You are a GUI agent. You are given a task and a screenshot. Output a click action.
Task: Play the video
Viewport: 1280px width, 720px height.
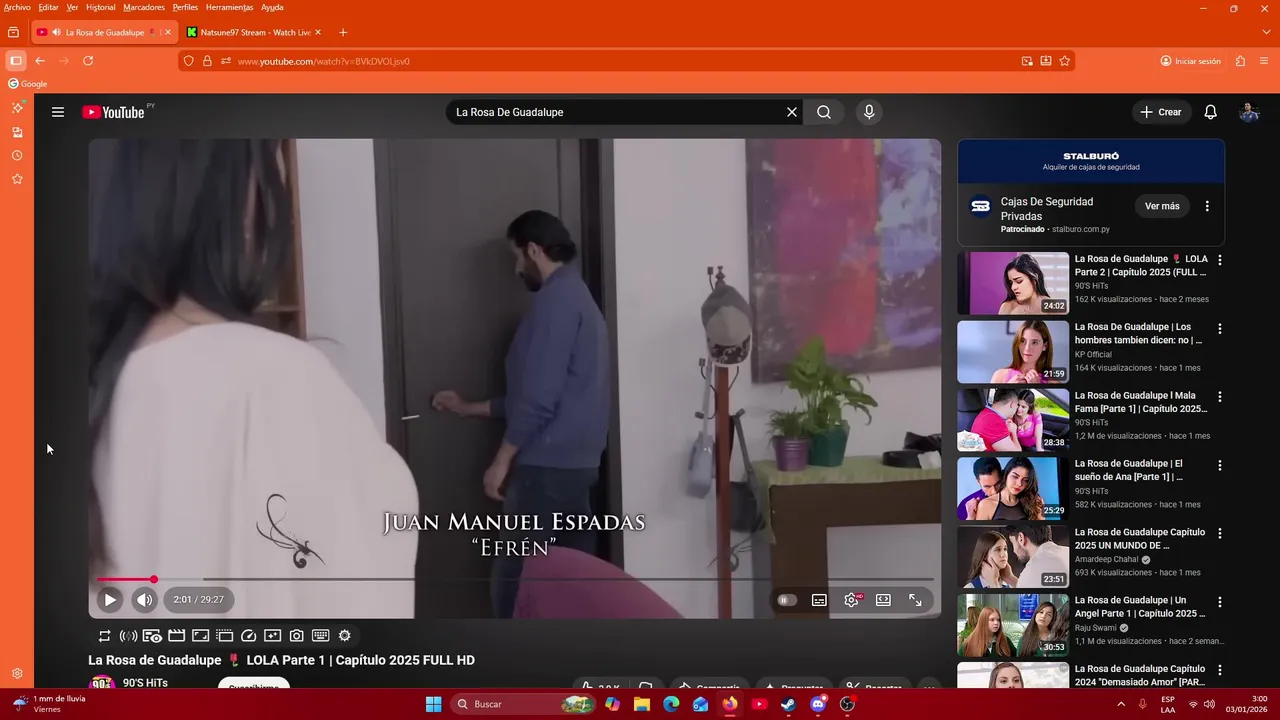(x=110, y=600)
